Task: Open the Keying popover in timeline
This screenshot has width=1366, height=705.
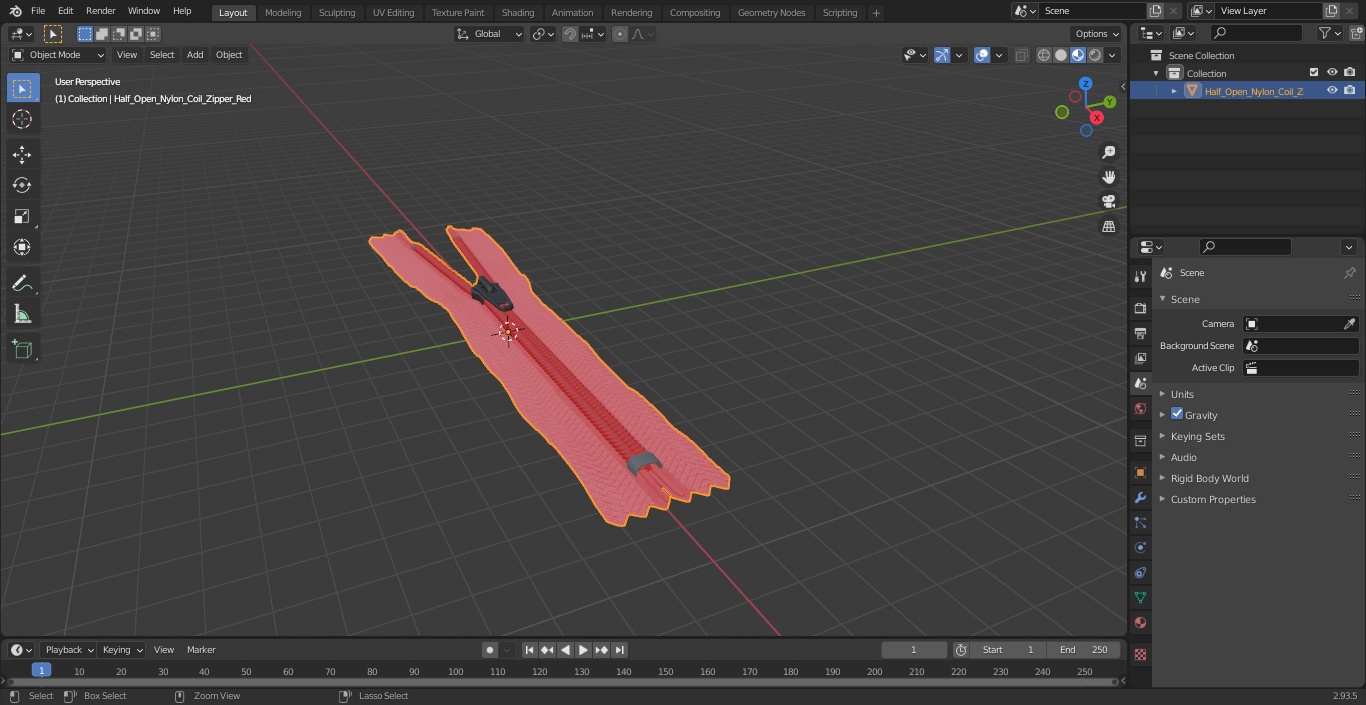Action: 122,650
